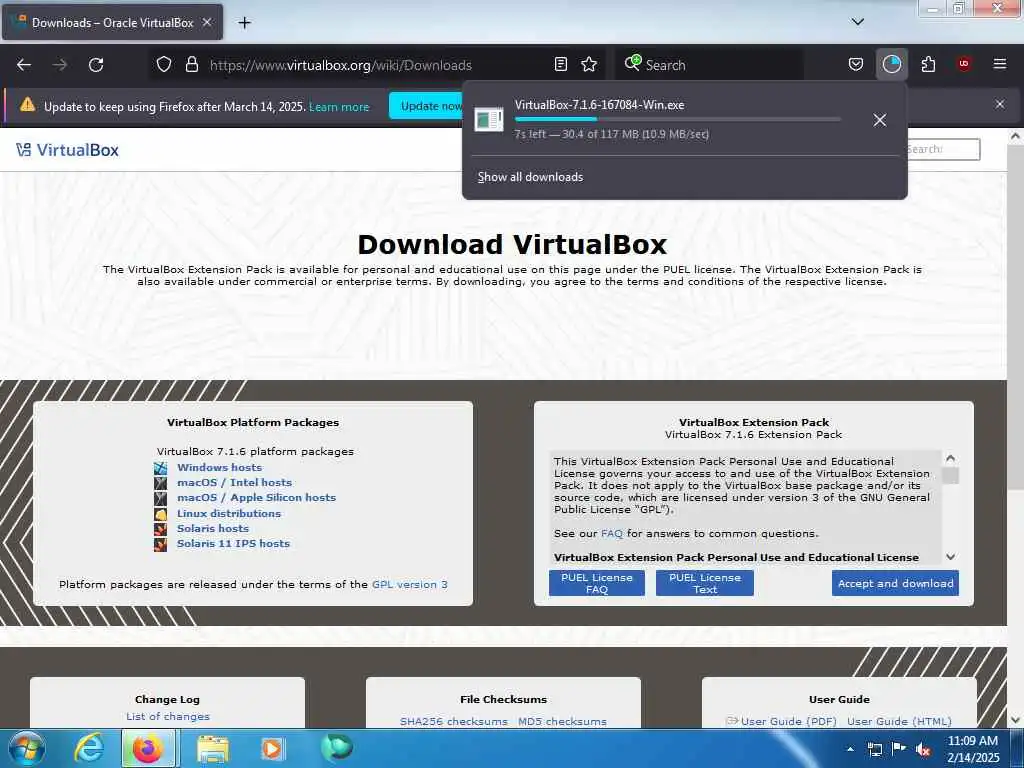Open Action Center flag tray icon
Viewport: 1024px width, 768px height.
coord(899,749)
